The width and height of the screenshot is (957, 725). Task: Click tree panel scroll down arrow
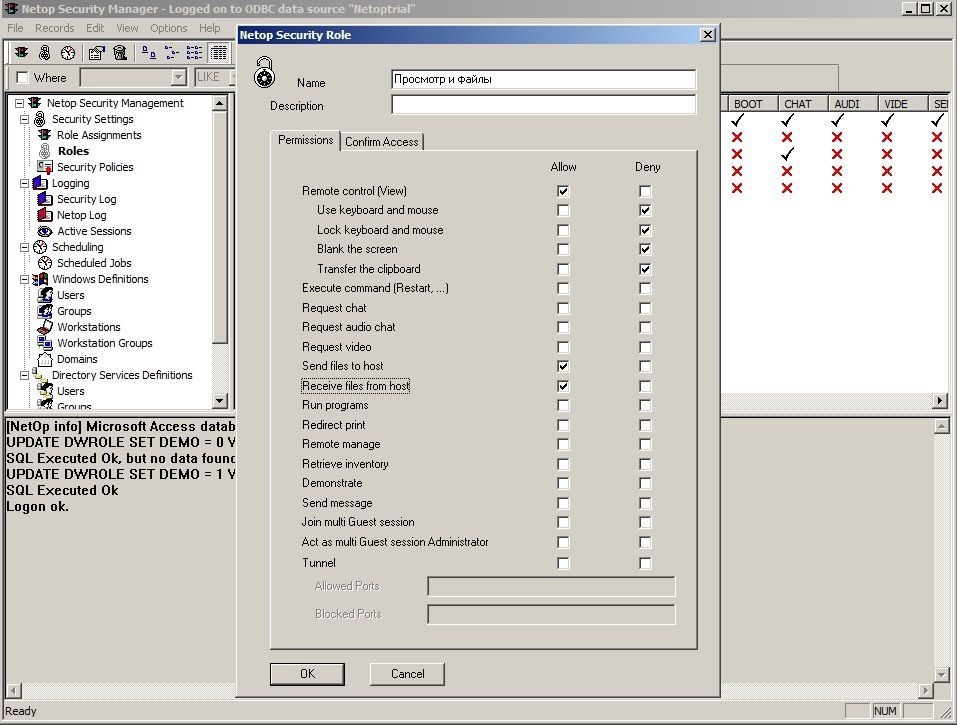(x=220, y=400)
